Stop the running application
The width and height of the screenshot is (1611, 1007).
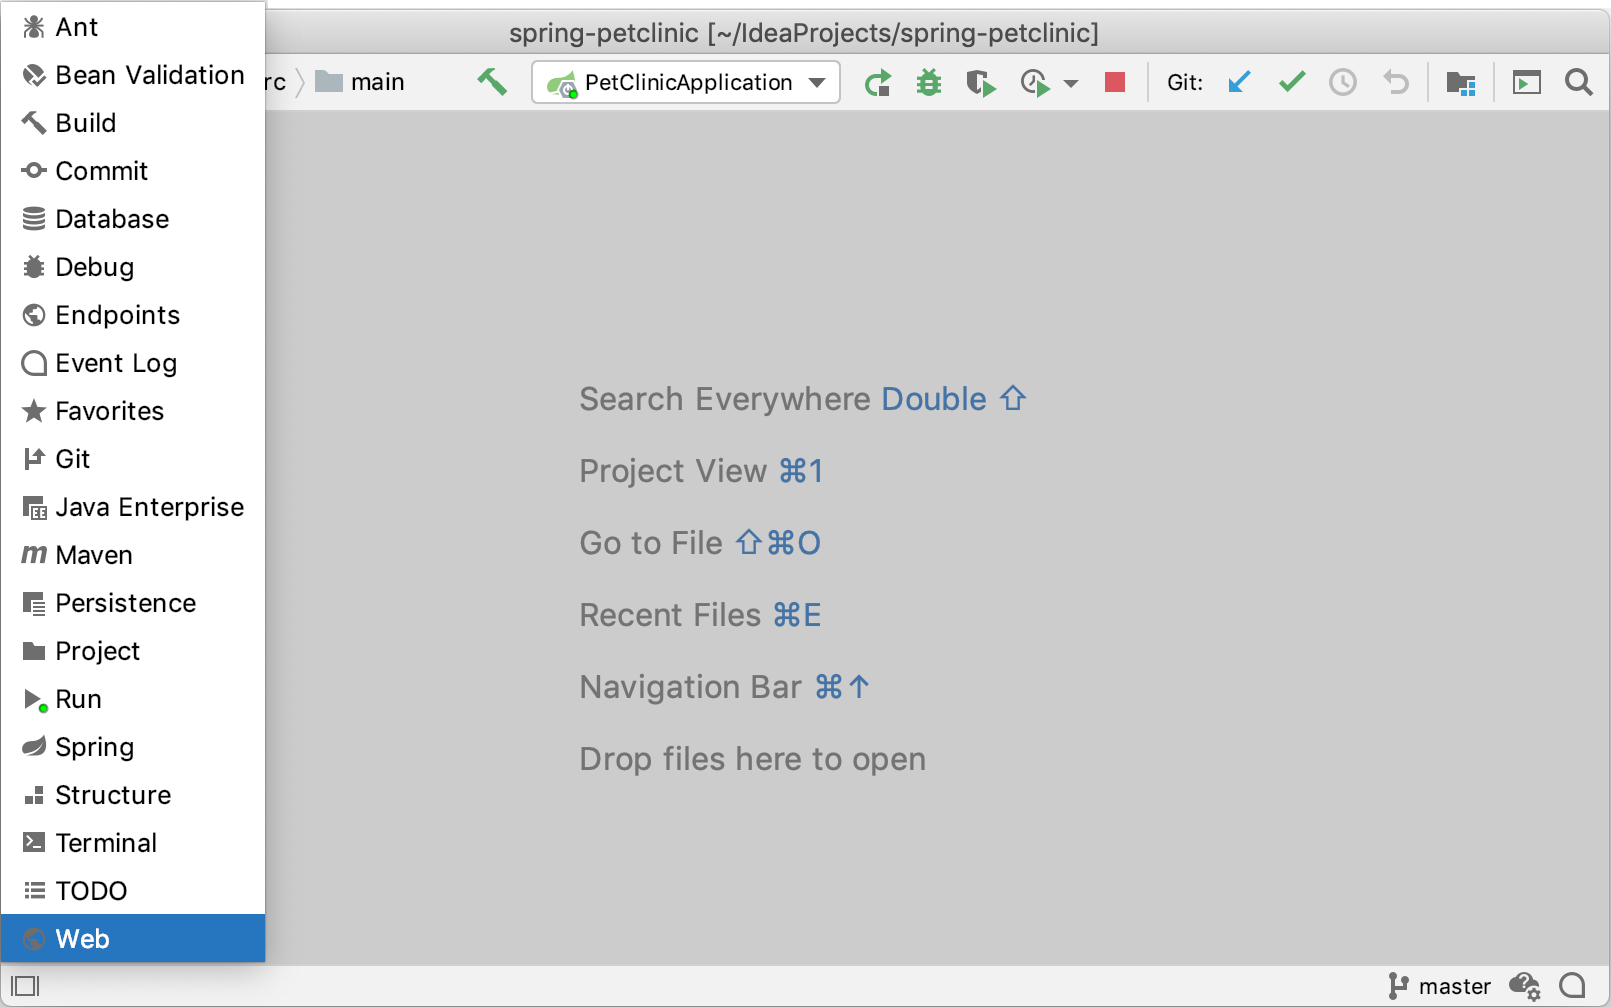(x=1115, y=82)
